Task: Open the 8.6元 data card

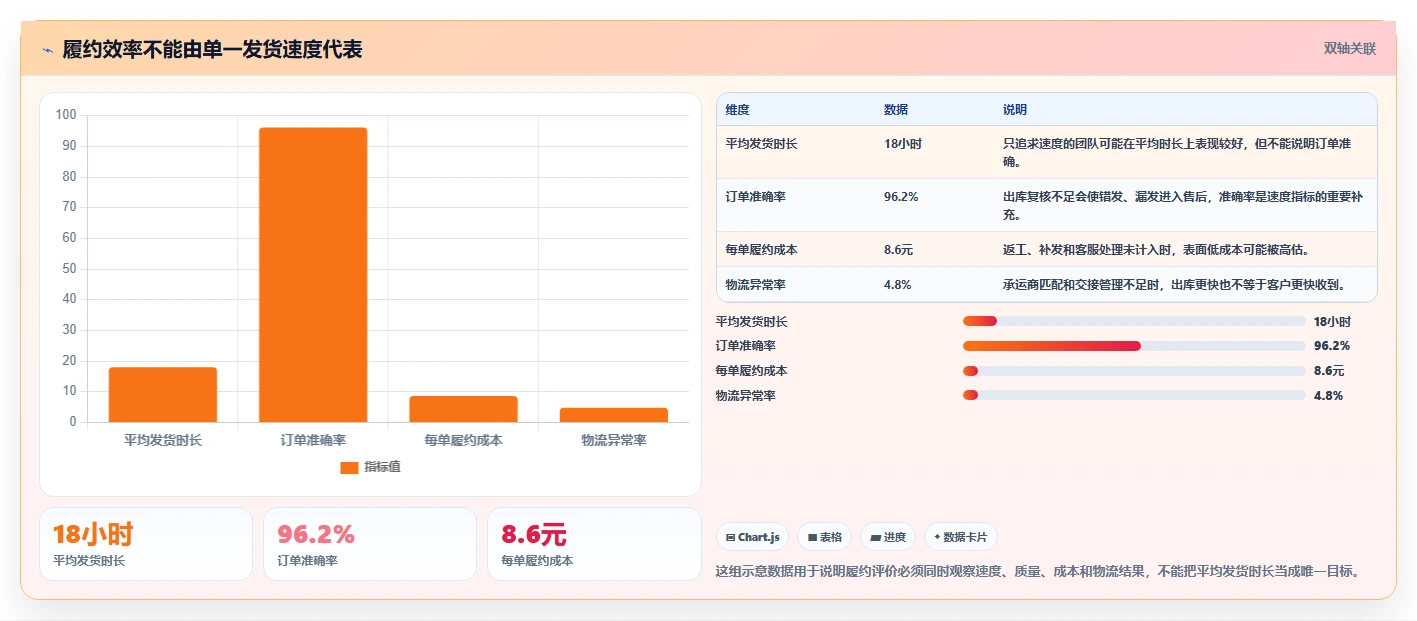Action: pos(594,544)
